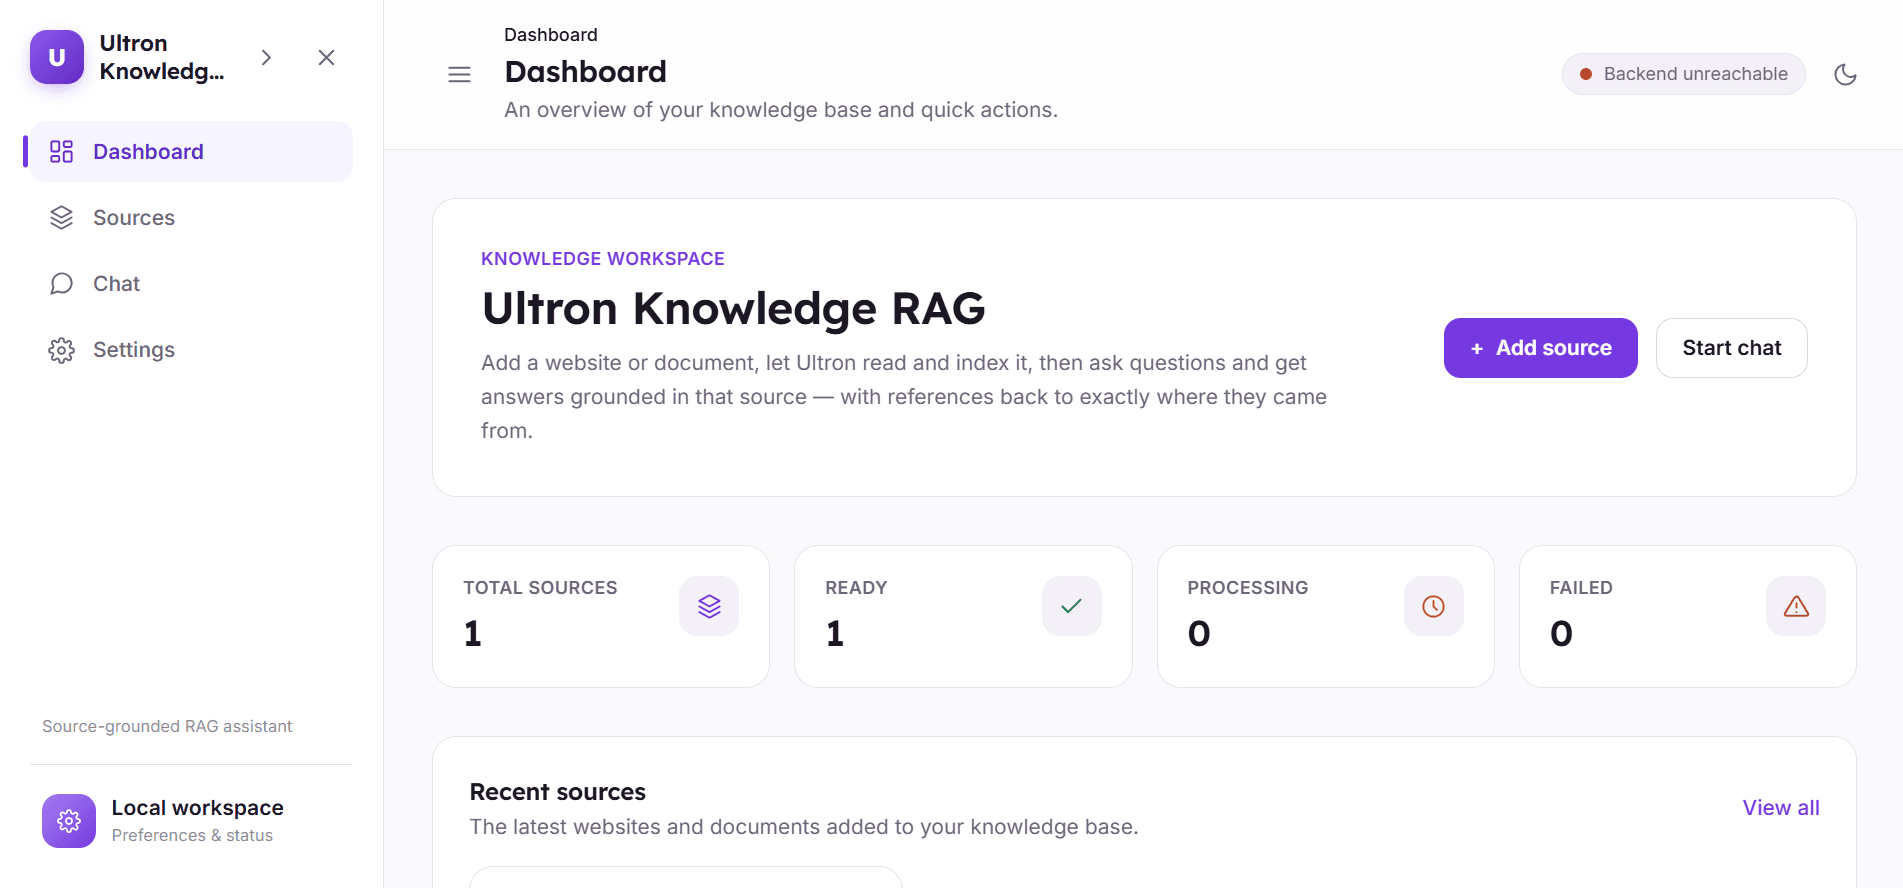Image resolution: width=1903 pixels, height=888 pixels.
Task: Click the TOTAL SOURCES label
Action: click(540, 588)
